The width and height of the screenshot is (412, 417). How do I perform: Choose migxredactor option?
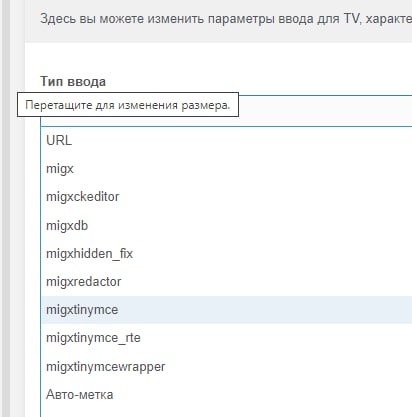click(x=227, y=282)
